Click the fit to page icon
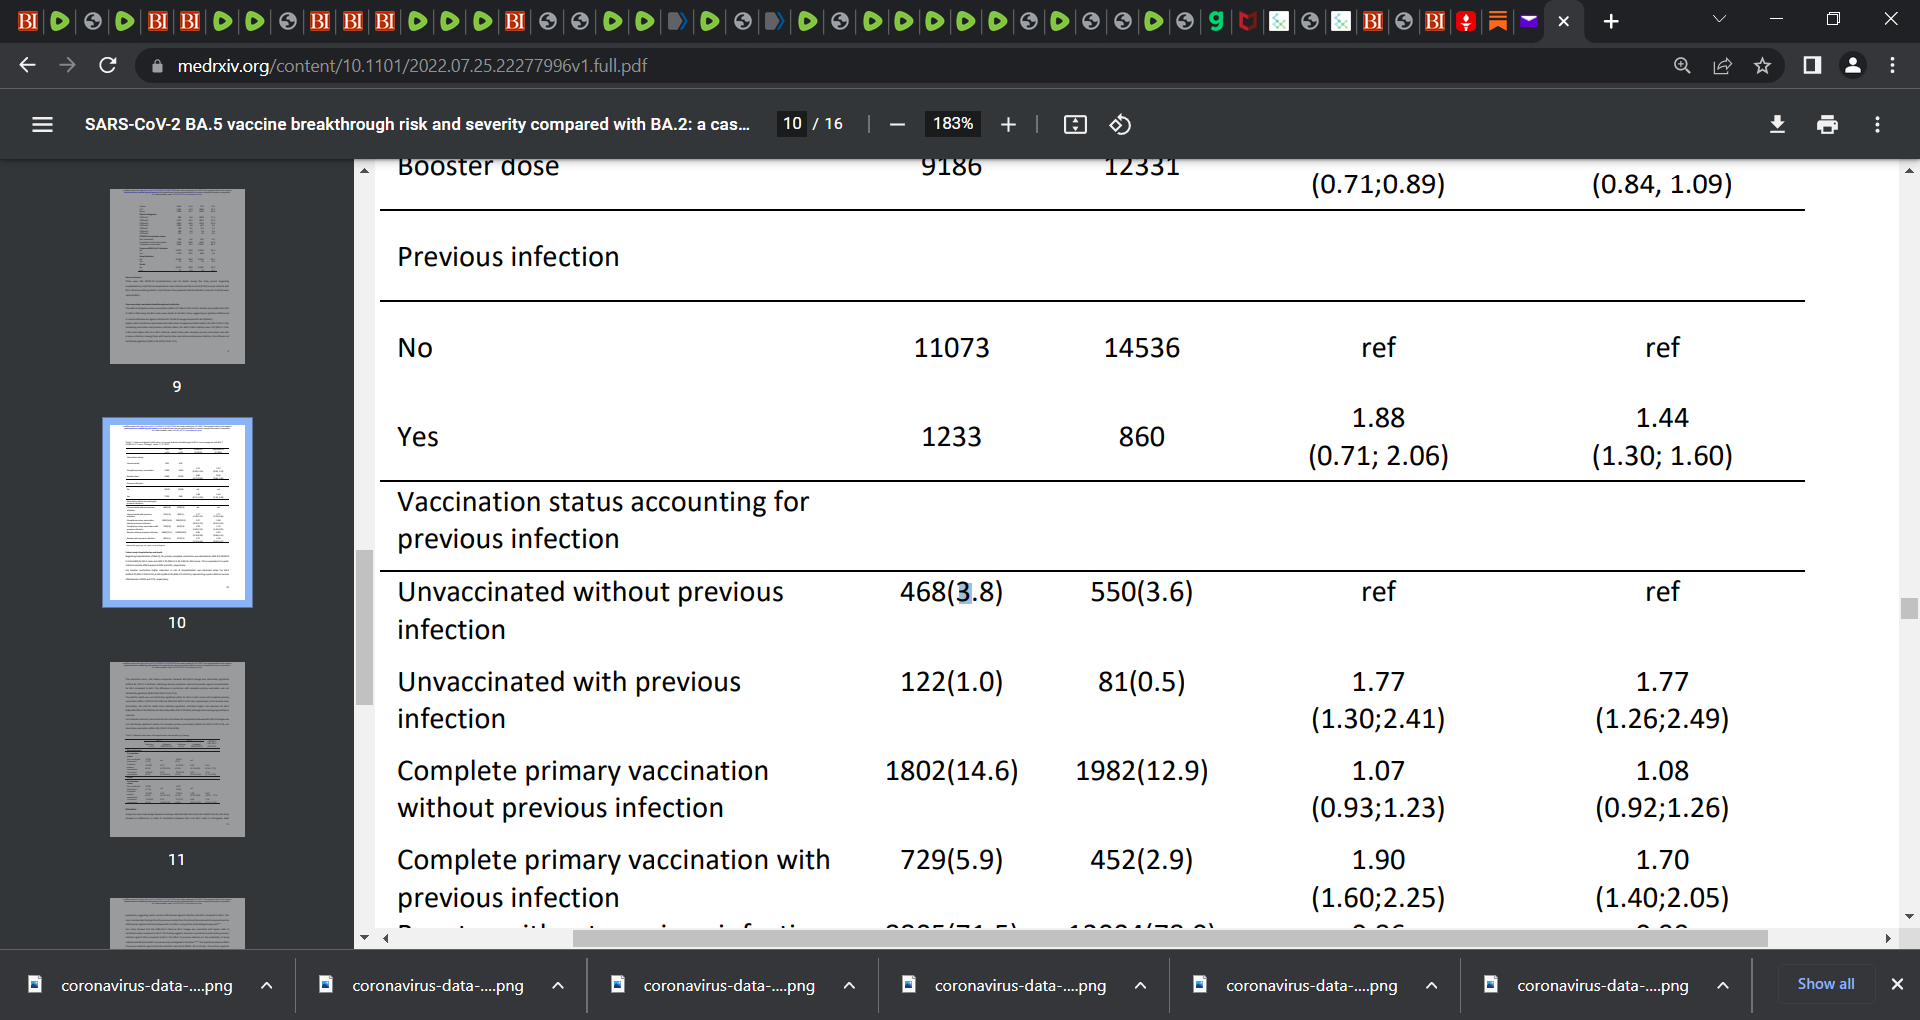The image size is (1920, 1020). [x=1075, y=125]
